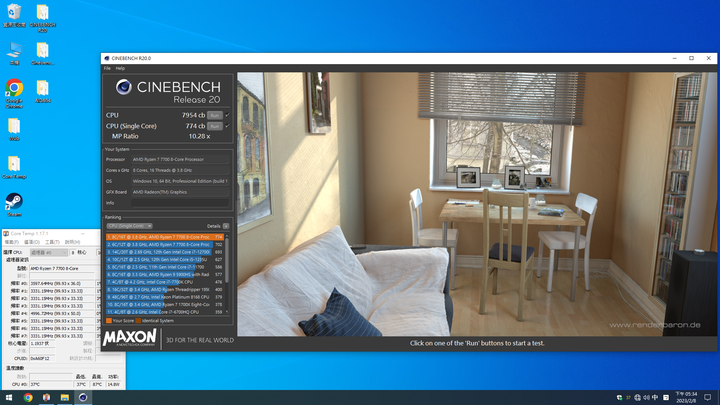
Task: Click Core Temp frequency #4 value 4996.72MHz
Action: [62, 313]
